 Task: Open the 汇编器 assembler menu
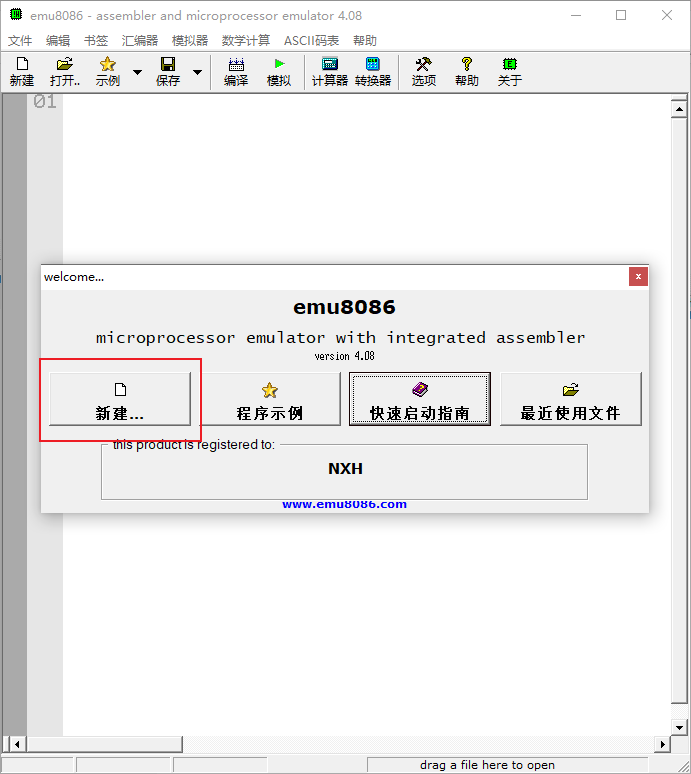[140, 40]
